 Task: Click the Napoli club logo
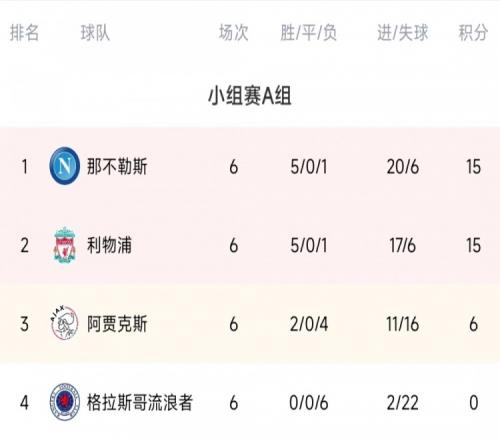[x=64, y=166]
